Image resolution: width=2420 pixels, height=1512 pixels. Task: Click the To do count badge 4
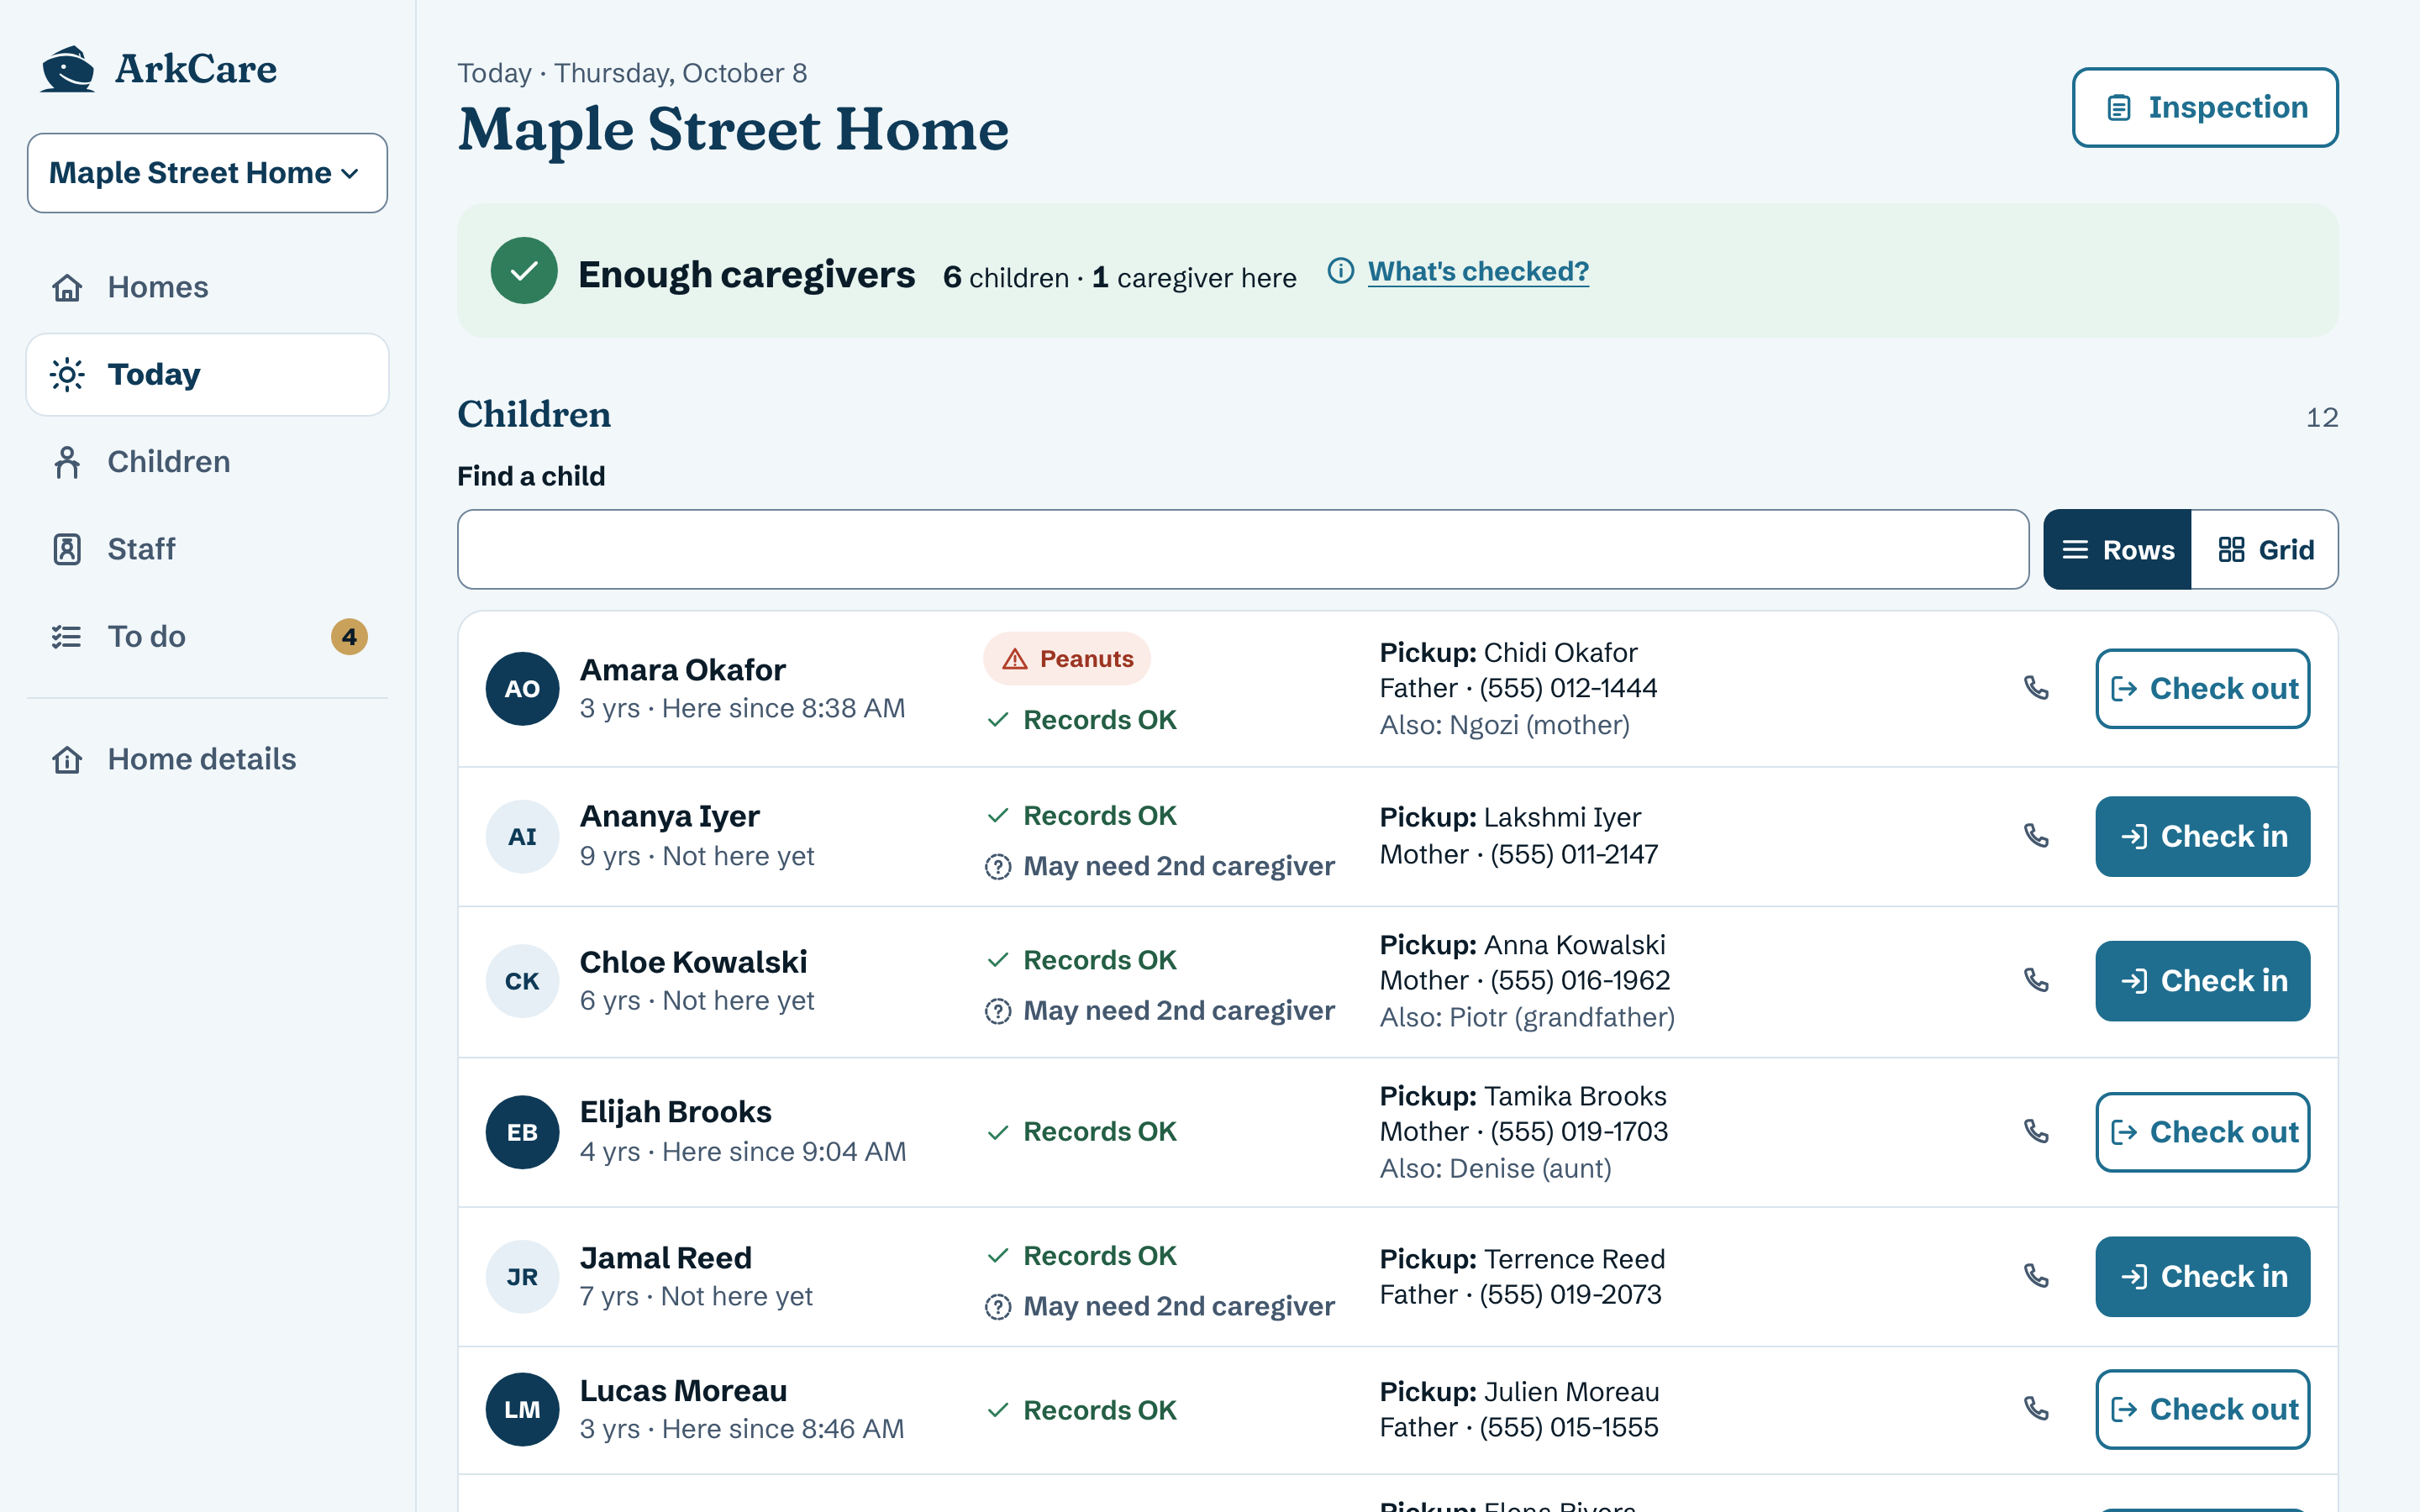(349, 636)
